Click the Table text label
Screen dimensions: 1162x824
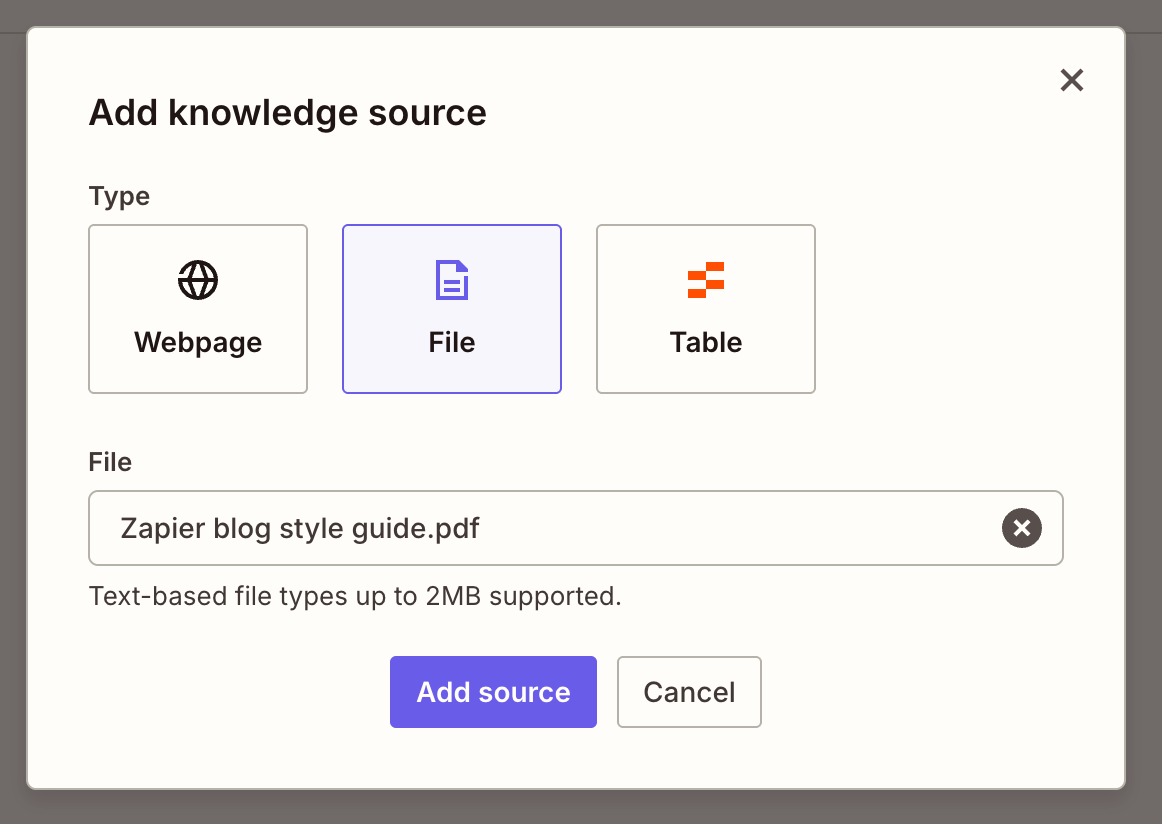point(706,342)
